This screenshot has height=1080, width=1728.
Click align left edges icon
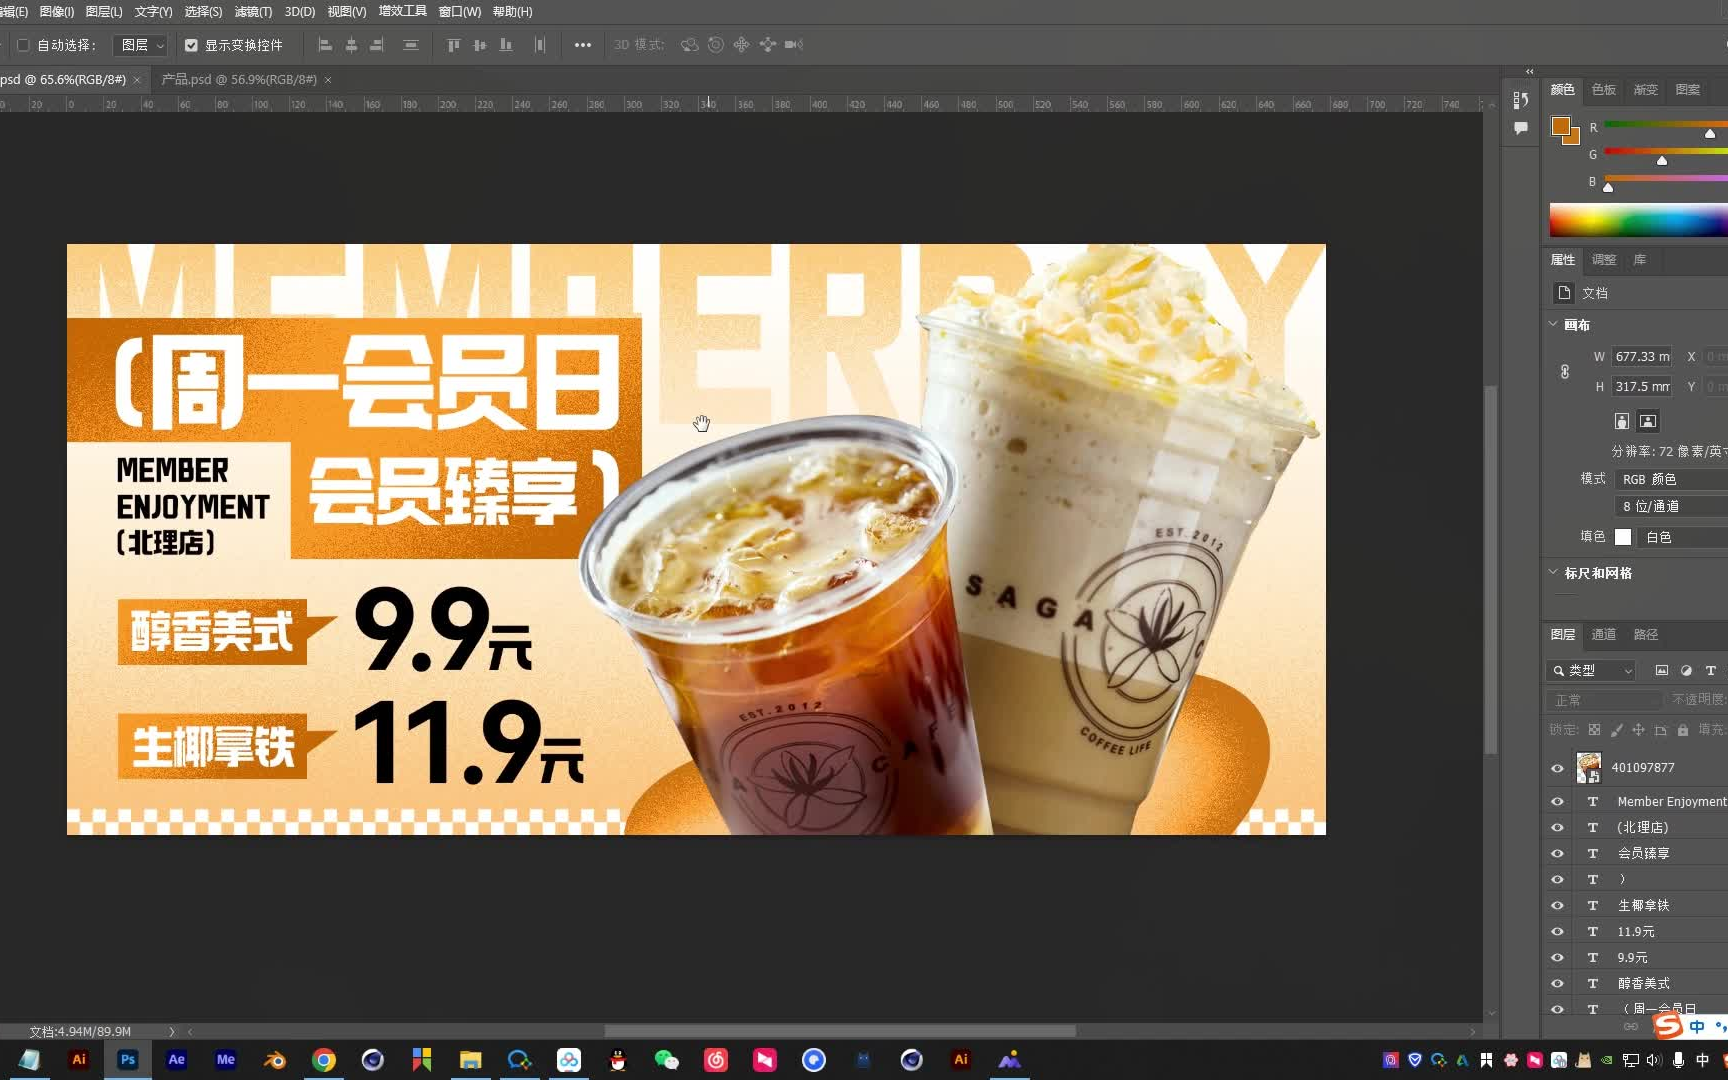[x=325, y=45]
